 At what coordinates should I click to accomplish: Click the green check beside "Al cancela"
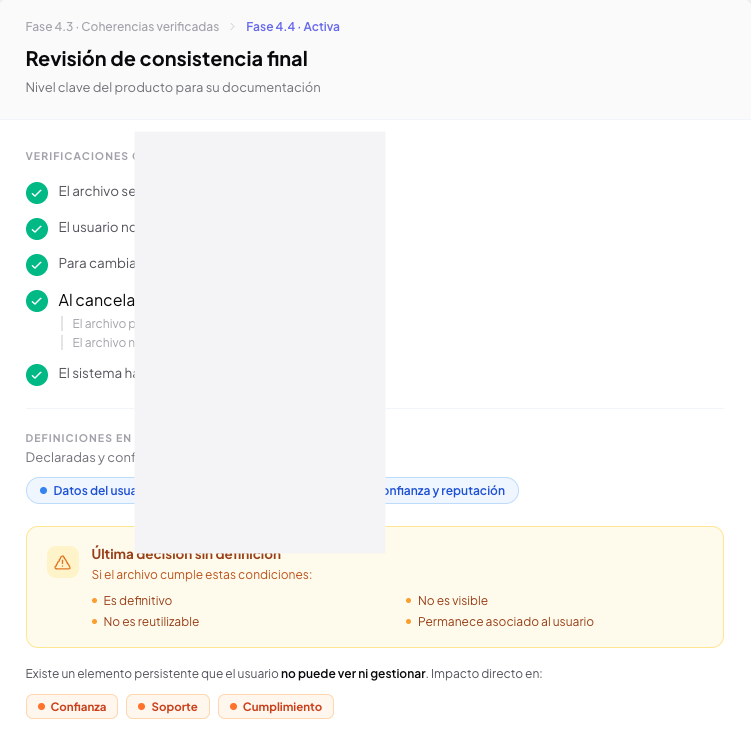(37, 301)
